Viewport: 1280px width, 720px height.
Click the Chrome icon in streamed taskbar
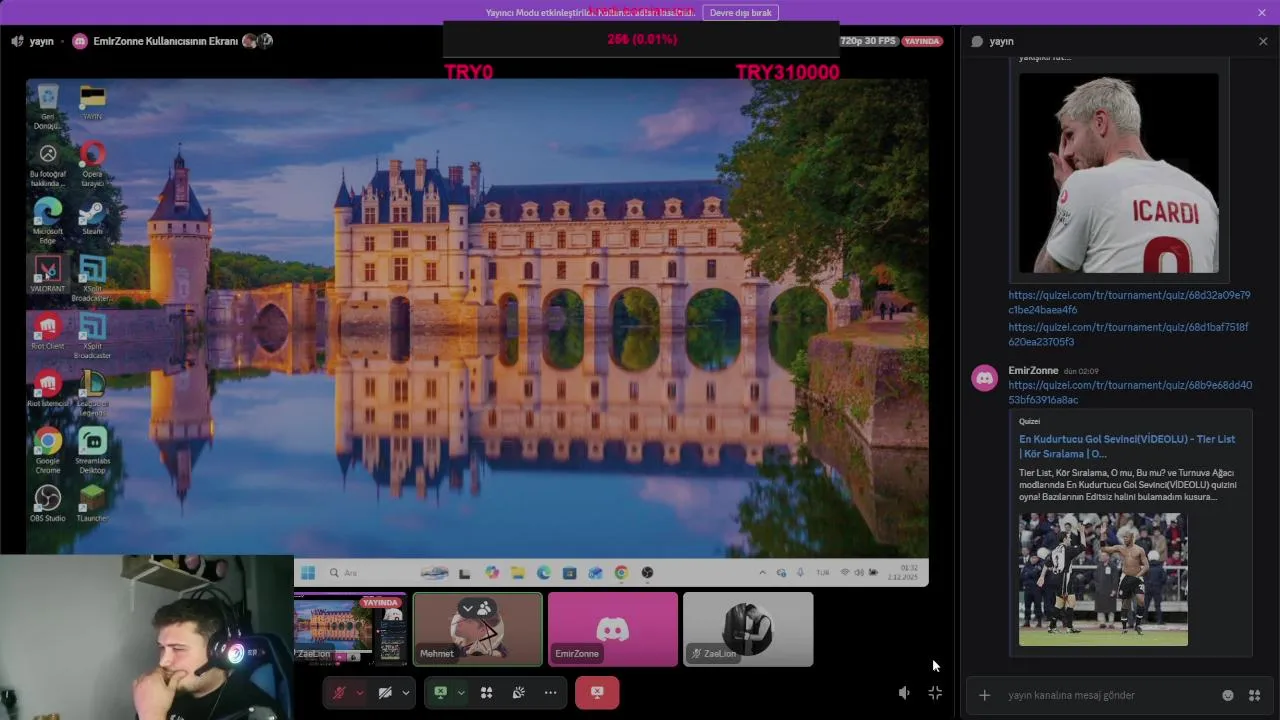point(621,573)
